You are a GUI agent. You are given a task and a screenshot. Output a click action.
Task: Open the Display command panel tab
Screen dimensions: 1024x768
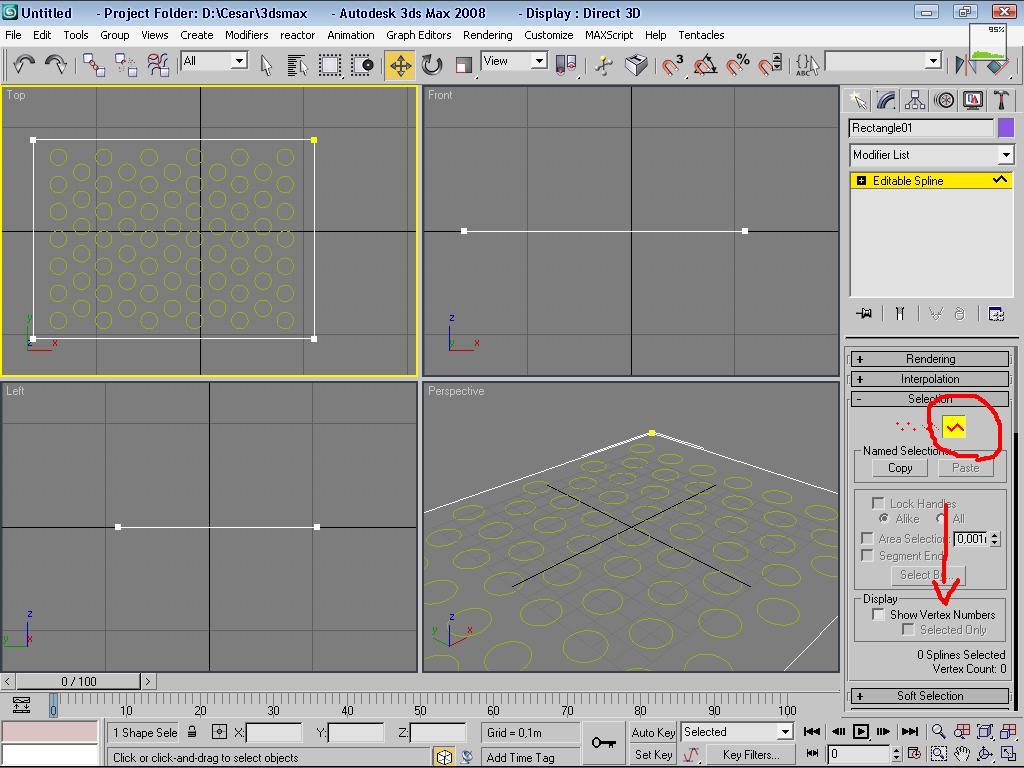click(x=972, y=100)
